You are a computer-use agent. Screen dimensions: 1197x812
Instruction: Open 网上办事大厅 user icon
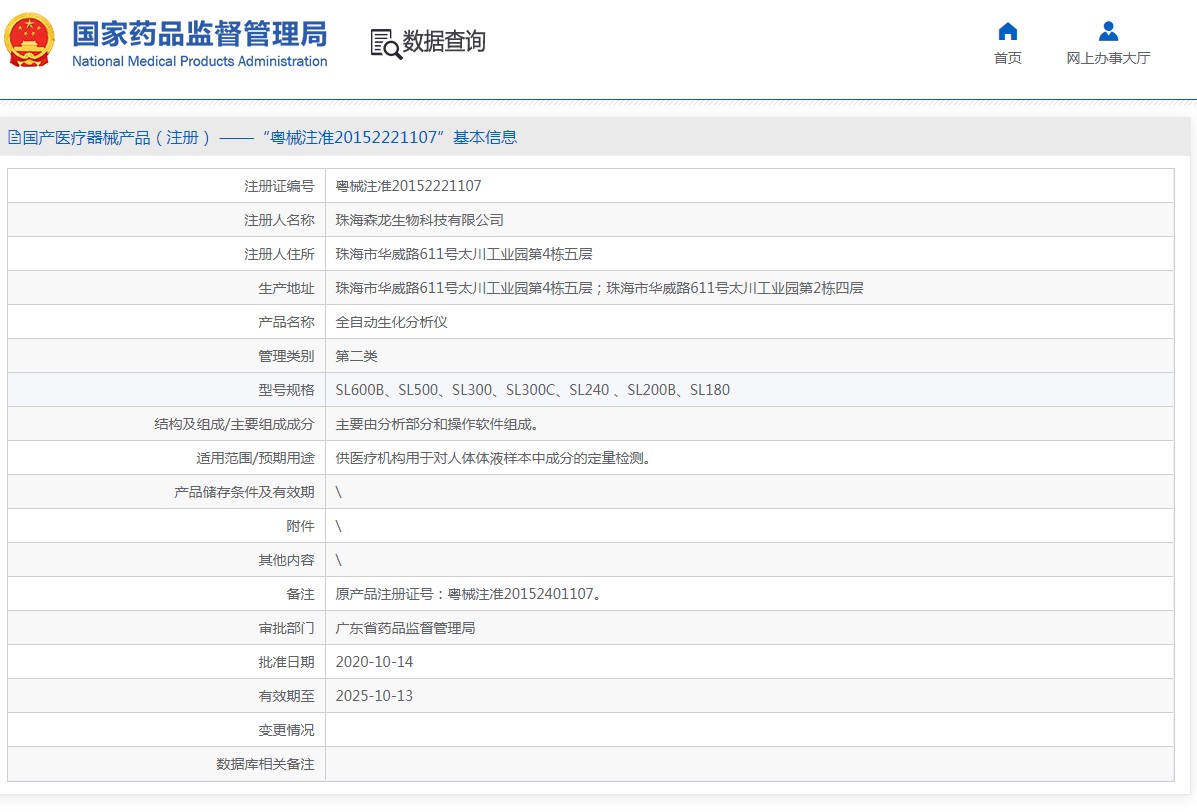1108,31
